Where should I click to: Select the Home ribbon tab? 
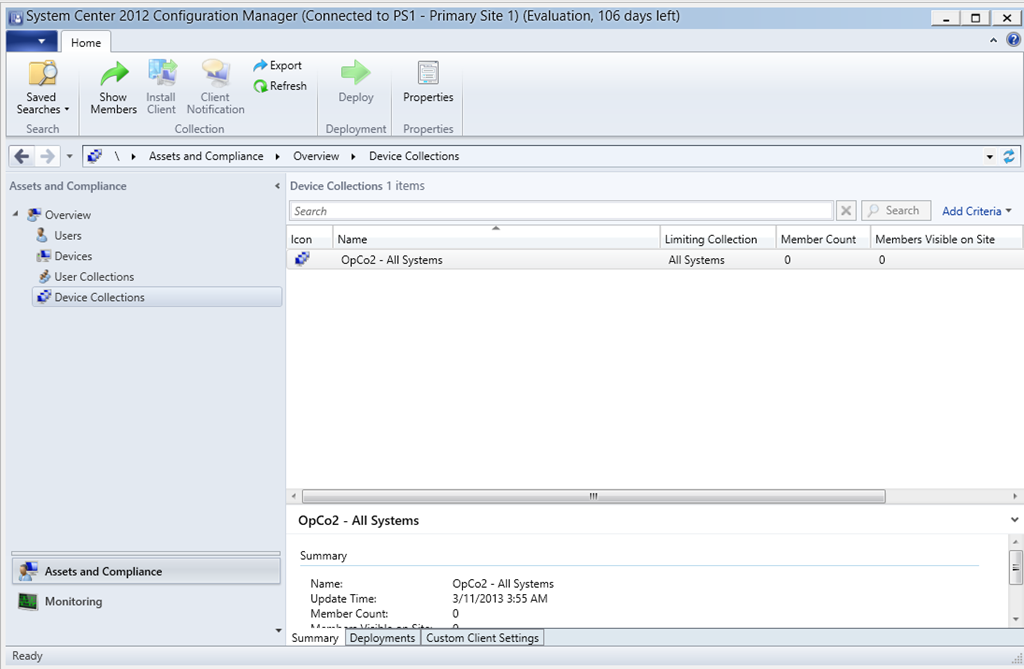tap(86, 42)
